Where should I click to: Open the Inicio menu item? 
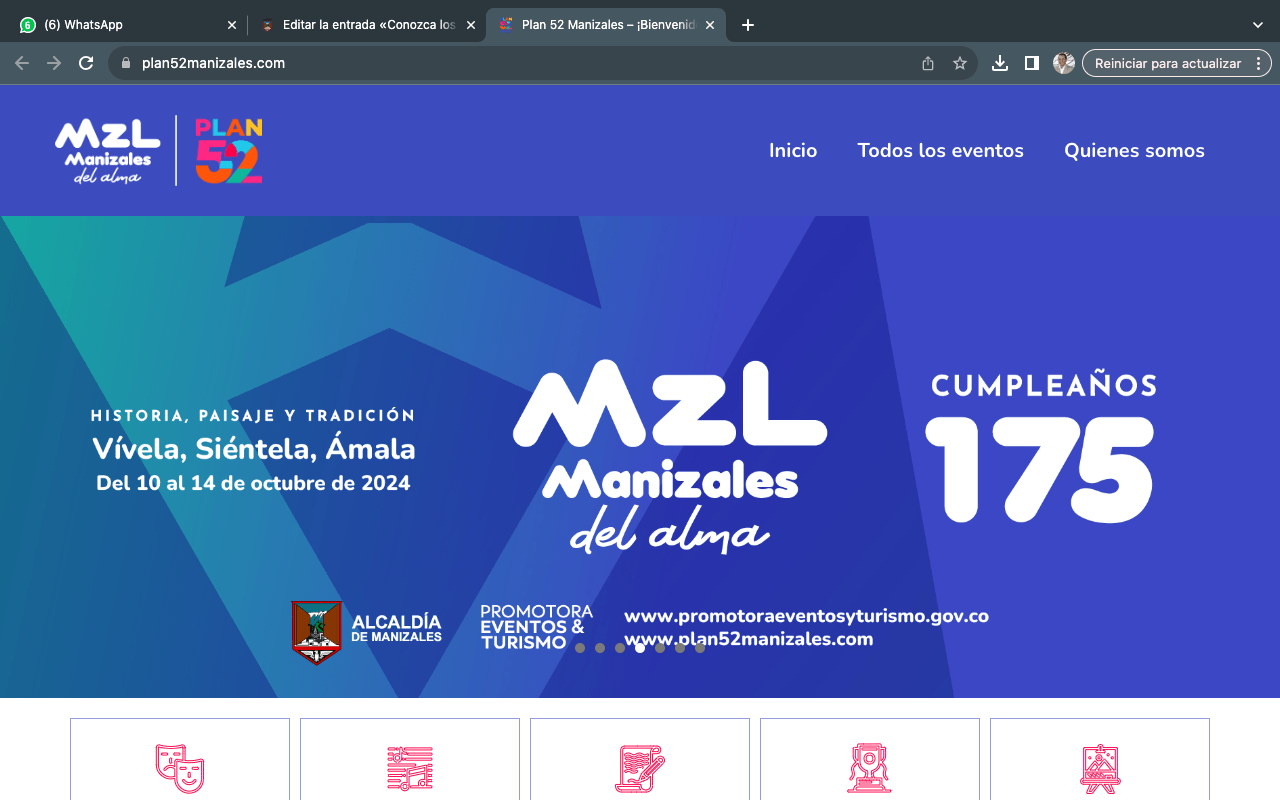793,151
